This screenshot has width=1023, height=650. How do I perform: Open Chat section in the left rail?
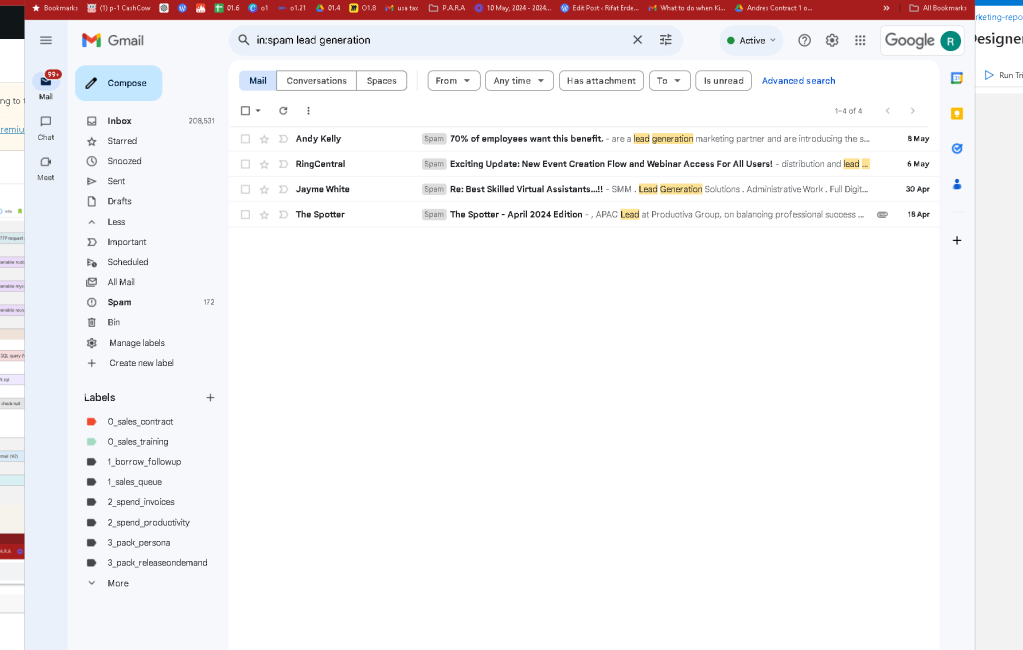pyautogui.click(x=46, y=128)
